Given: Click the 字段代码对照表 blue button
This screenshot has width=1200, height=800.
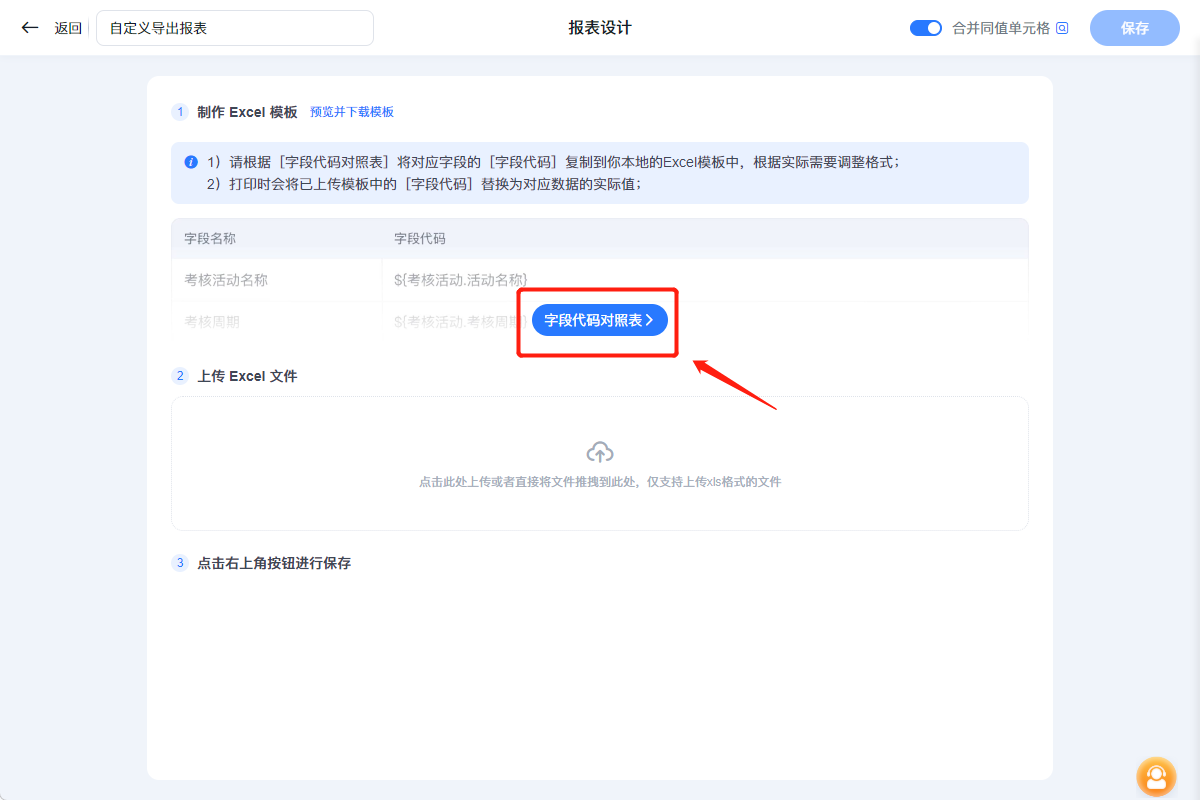Looking at the screenshot, I should (x=597, y=320).
